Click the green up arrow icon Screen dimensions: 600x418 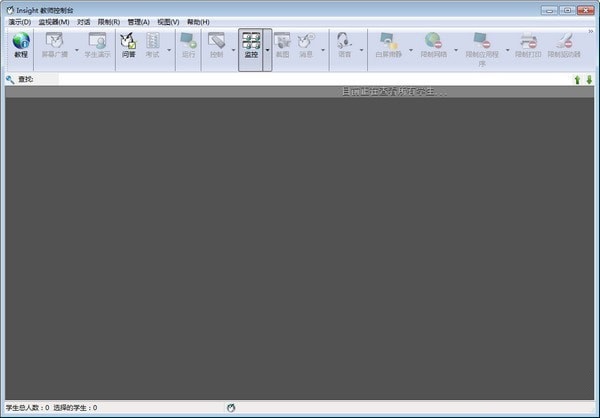[577, 80]
